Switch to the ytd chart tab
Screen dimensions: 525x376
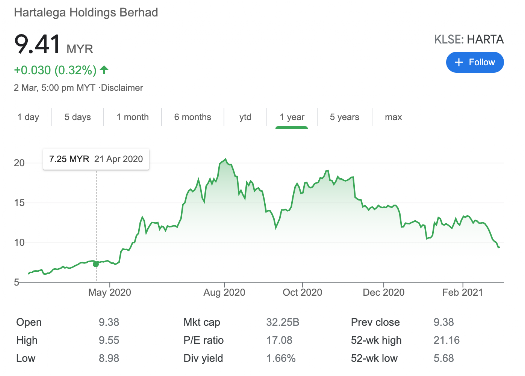click(245, 117)
